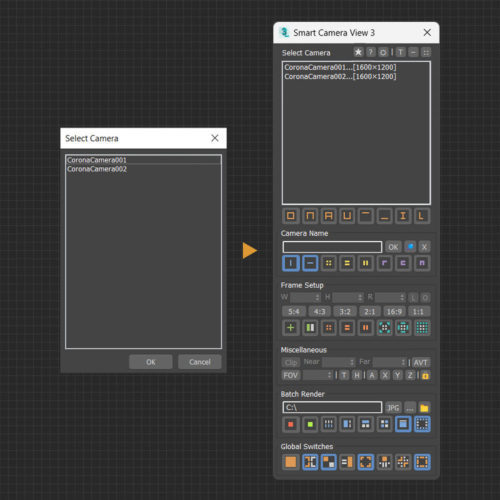This screenshot has height=500, width=500.
Task: Toggle the Clip button in Miscellaneous
Action: (291, 362)
